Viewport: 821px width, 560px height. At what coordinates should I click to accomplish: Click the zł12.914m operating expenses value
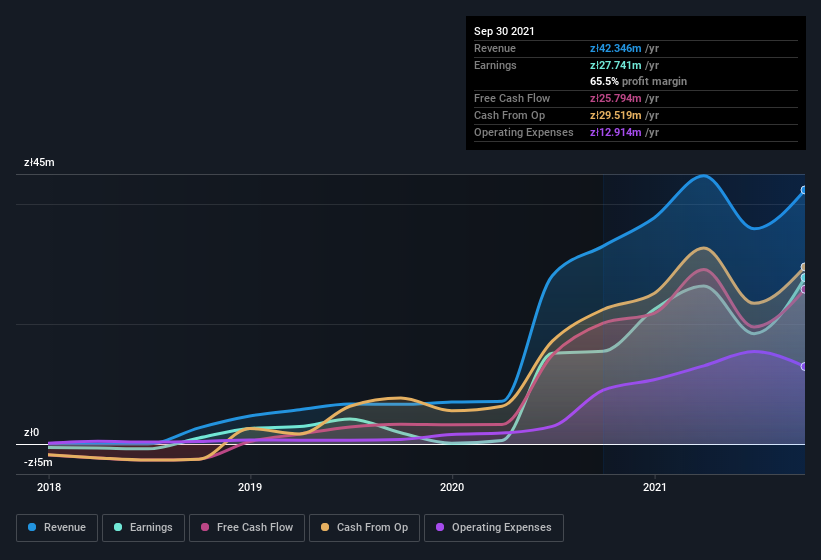616,132
